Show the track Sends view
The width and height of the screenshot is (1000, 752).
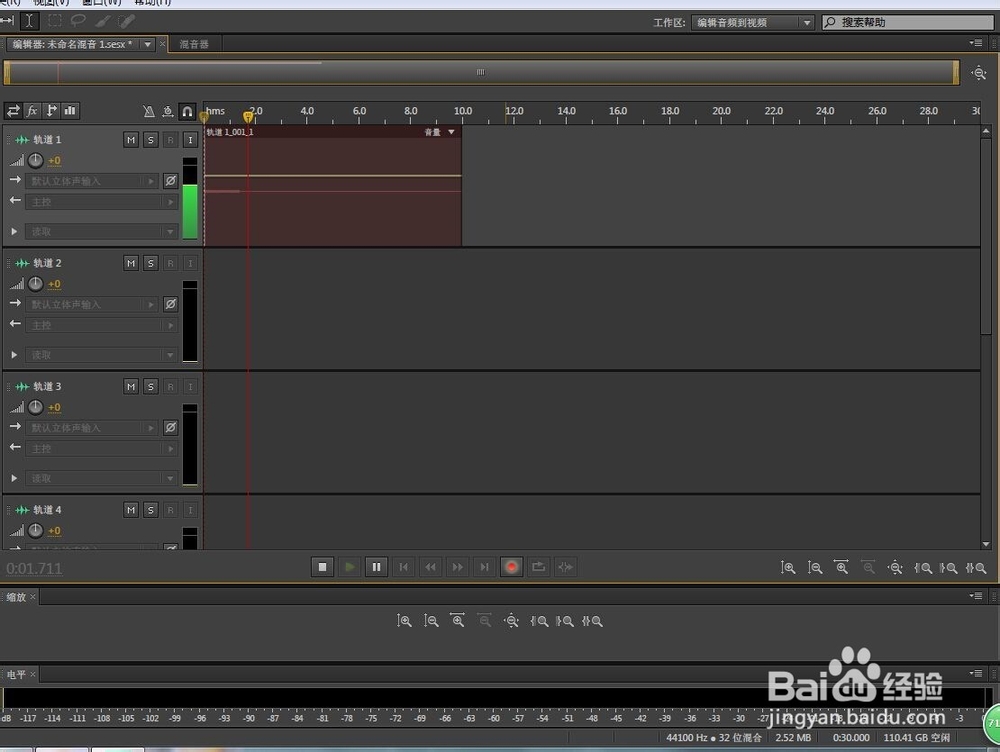tap(52, 111)
